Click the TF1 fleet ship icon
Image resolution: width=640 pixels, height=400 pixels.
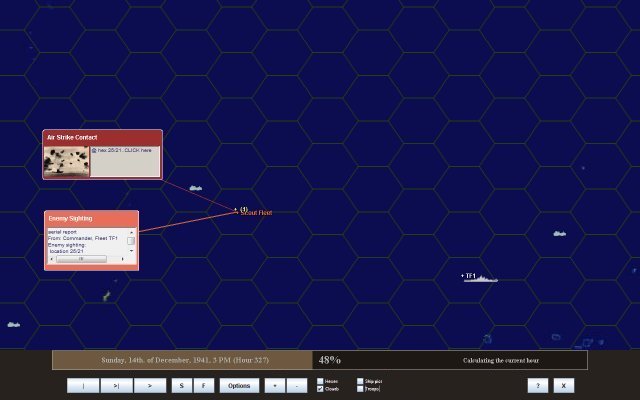pyautogui.click(x=481, y=278)
